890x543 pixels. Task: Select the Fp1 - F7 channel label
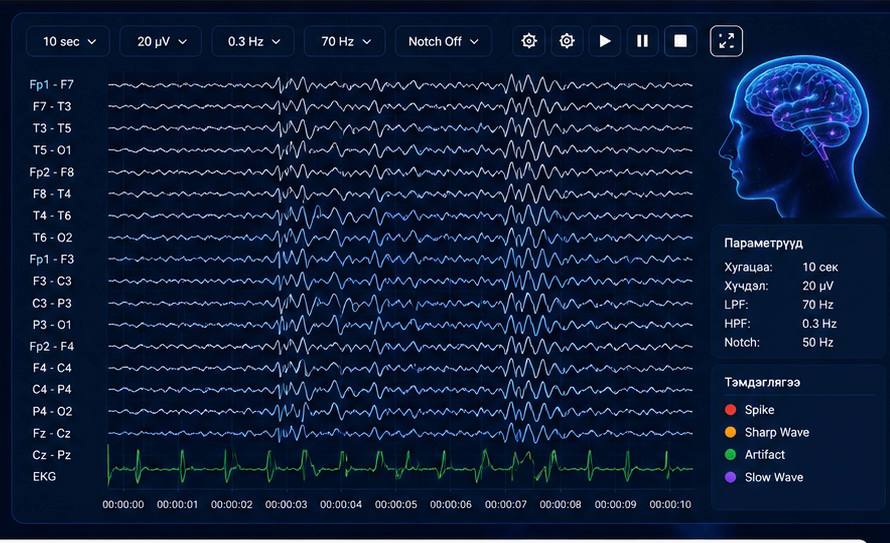tap(52, 85)
